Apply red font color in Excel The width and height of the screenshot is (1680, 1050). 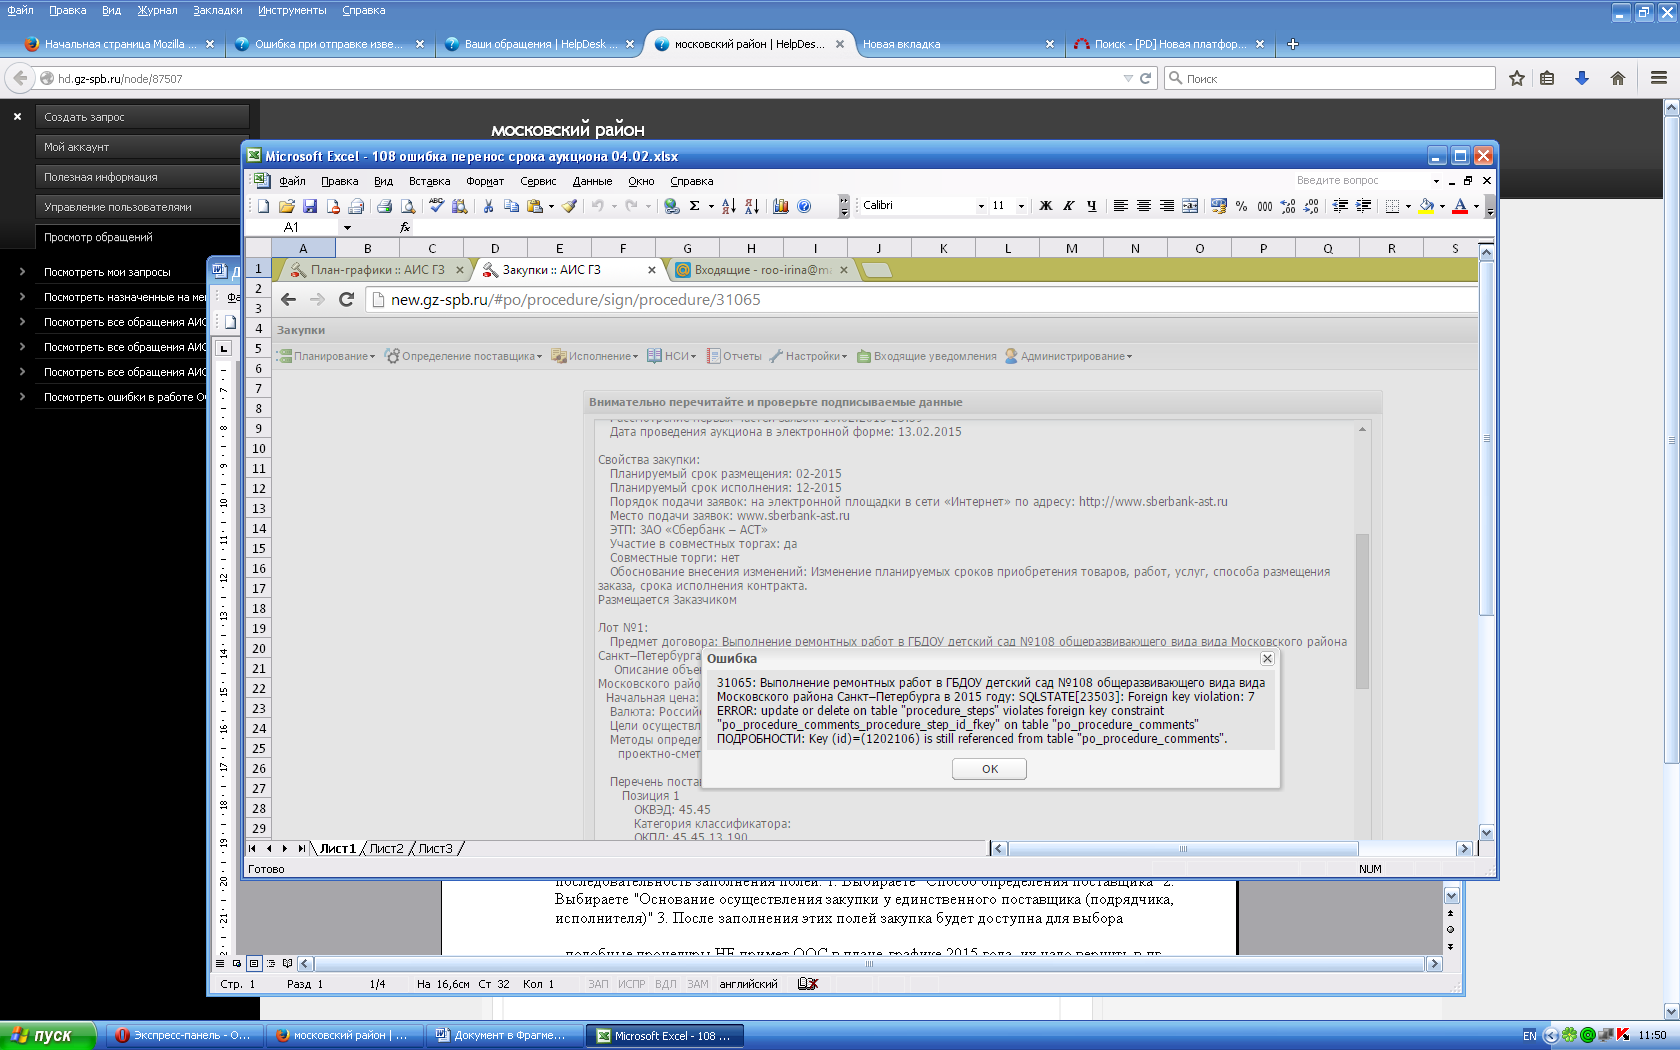tap(1460, 206)
